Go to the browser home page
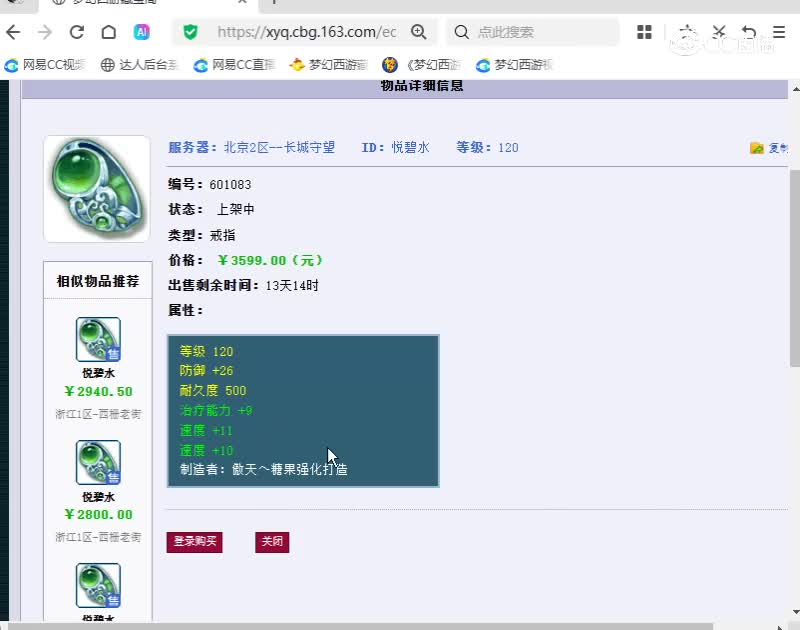This screenshot has width=800, height=630. pyautogui.click(x=109, y=32)
